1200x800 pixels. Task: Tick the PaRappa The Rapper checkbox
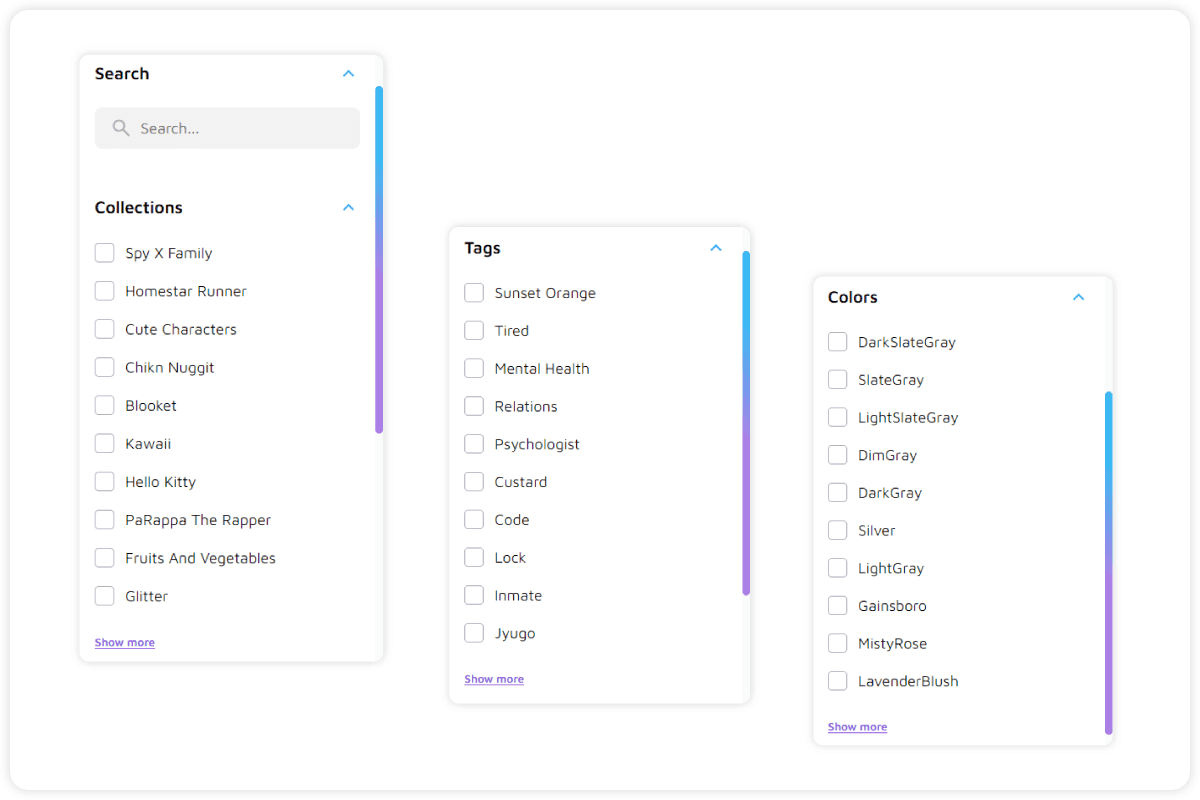(105, 520)
